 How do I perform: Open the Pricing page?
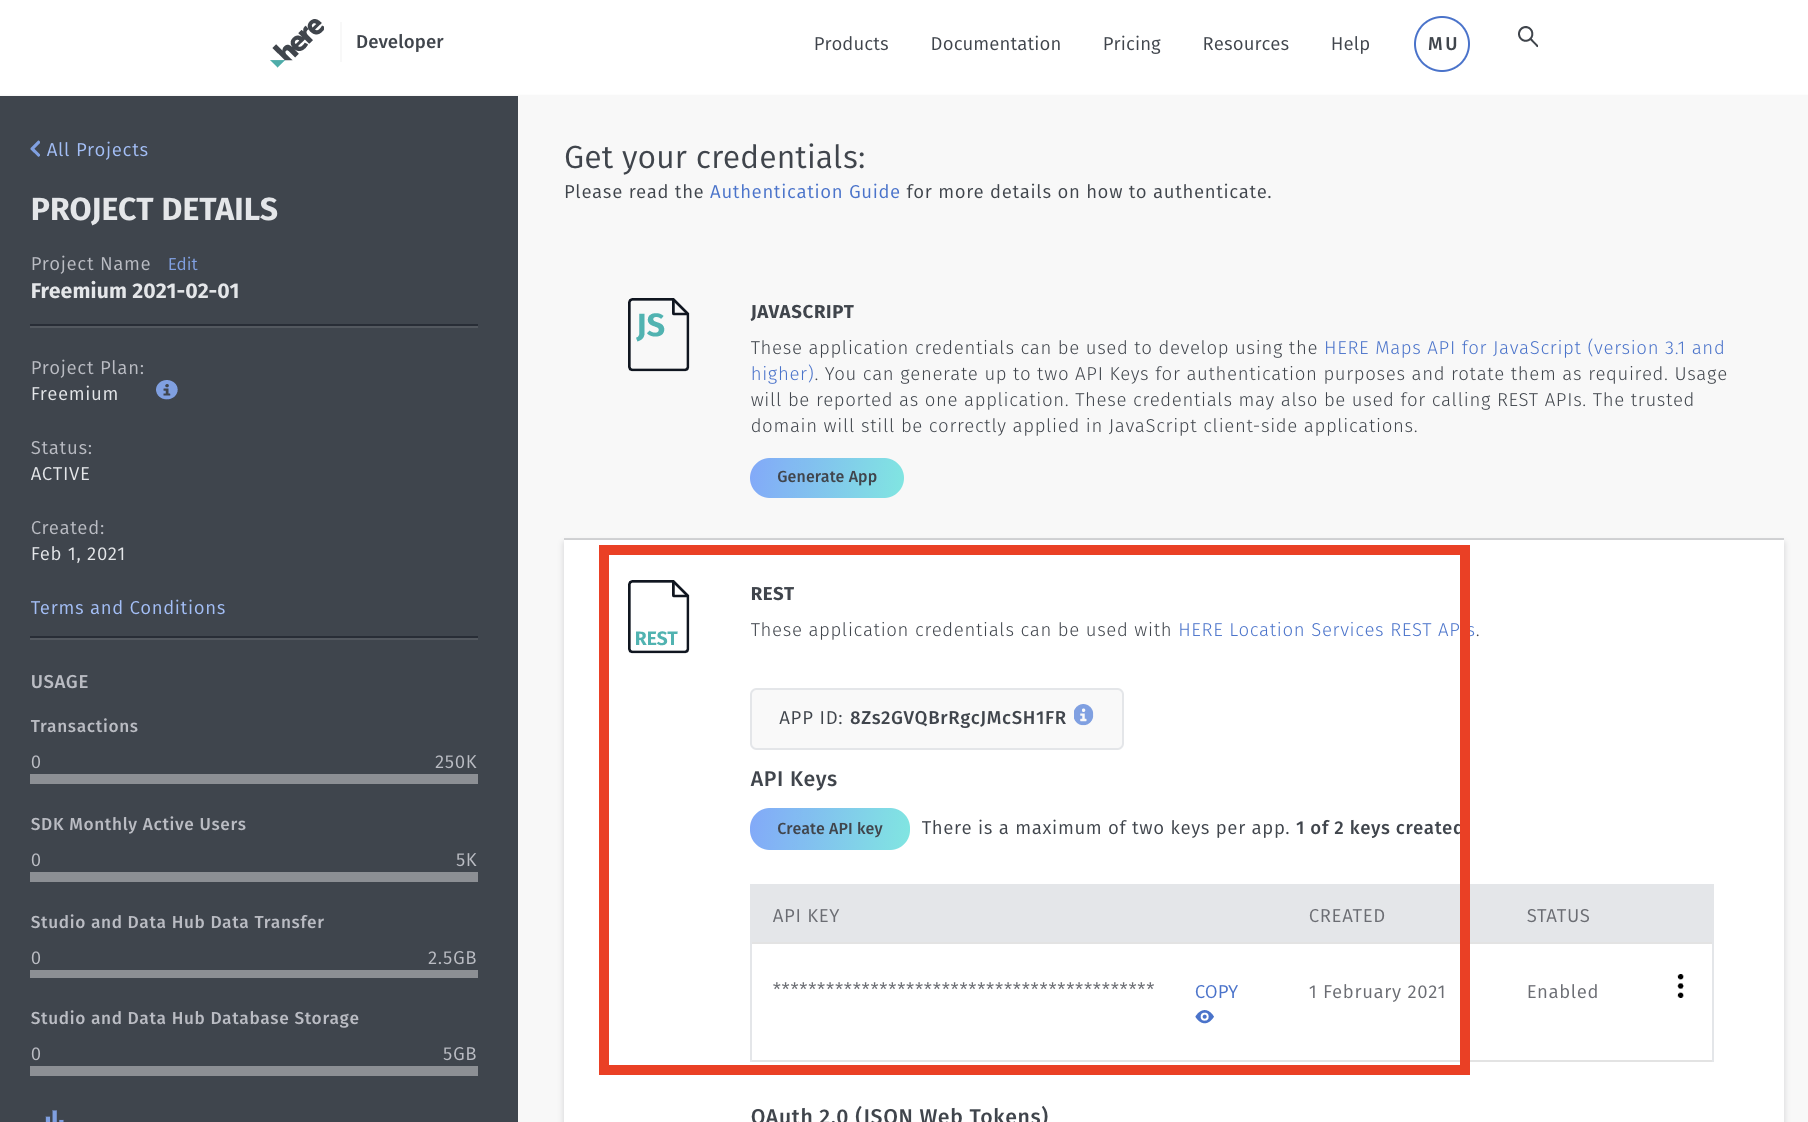(x=1131, y=44)
